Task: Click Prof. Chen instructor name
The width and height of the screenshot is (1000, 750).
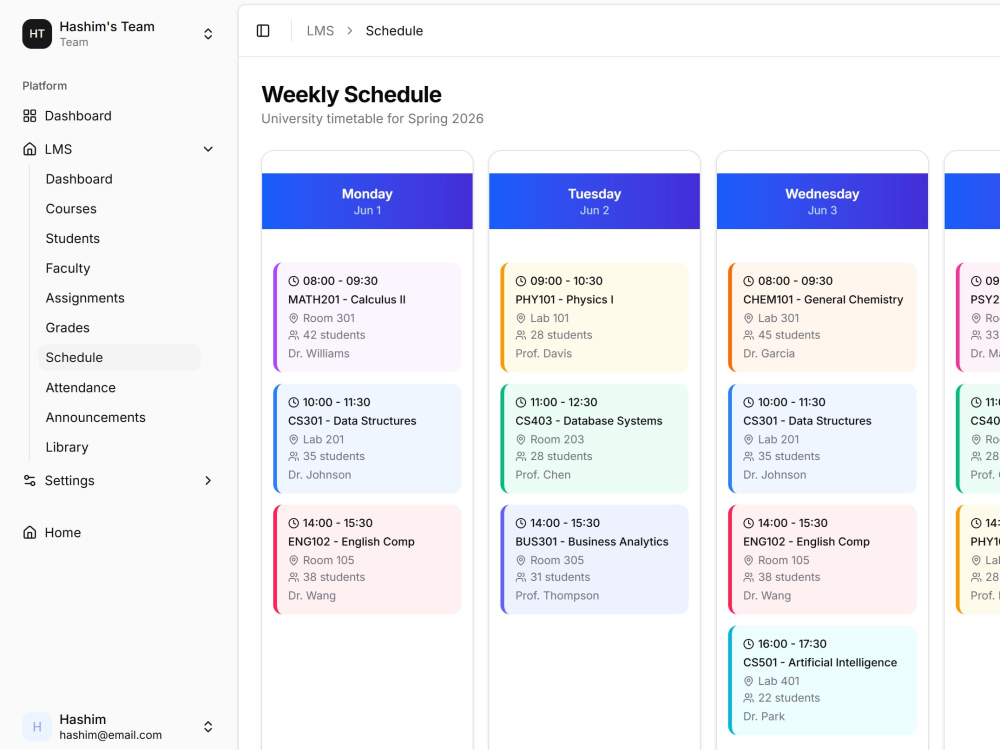Action: click(543, 474)
